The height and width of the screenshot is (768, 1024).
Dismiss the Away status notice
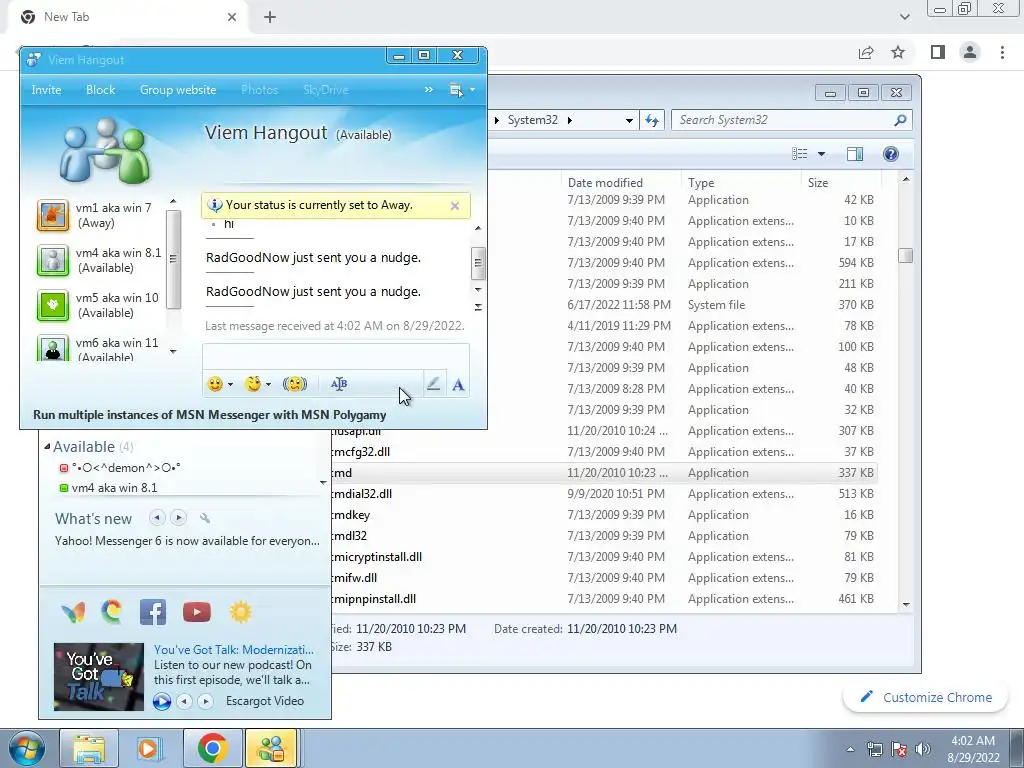[x=455, y=206]
